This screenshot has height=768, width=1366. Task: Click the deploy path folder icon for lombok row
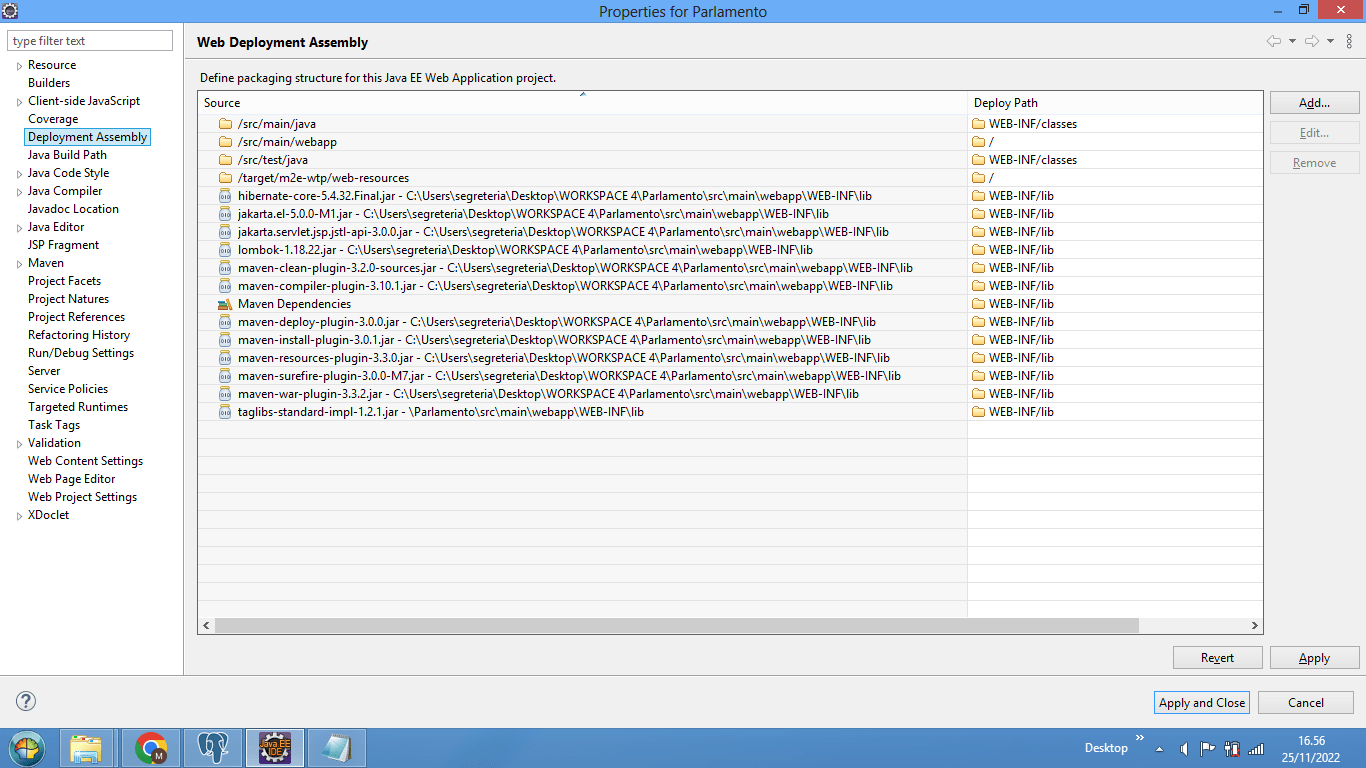click(x=979, y=250)
